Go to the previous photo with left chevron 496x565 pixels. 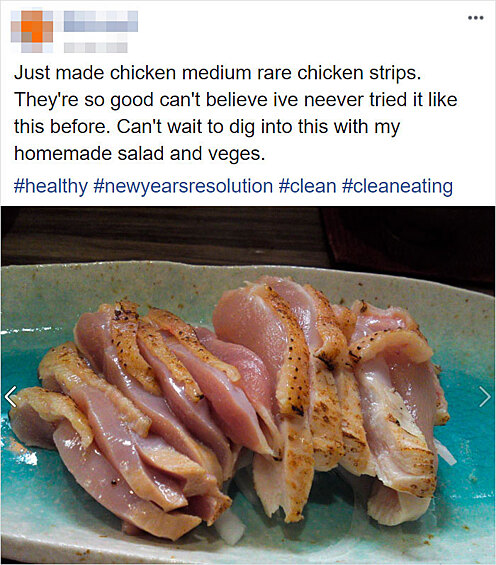point(11,396)
